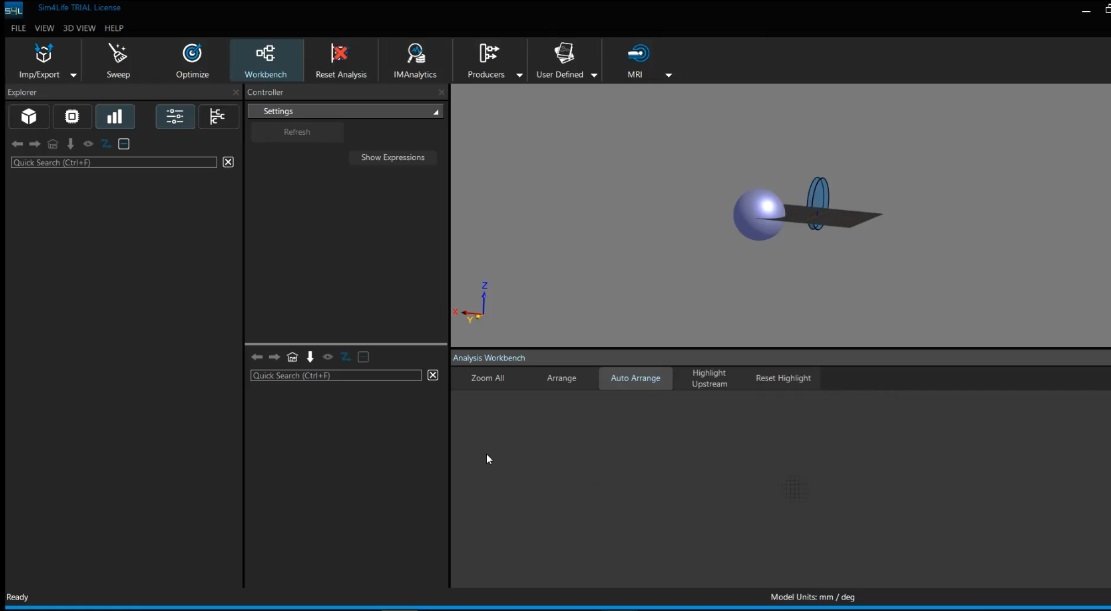Image resolution: width=1111 pixels, height=611 pixels.
Task: Open the simulation chip view in Explorer
Action: [72, 117]
